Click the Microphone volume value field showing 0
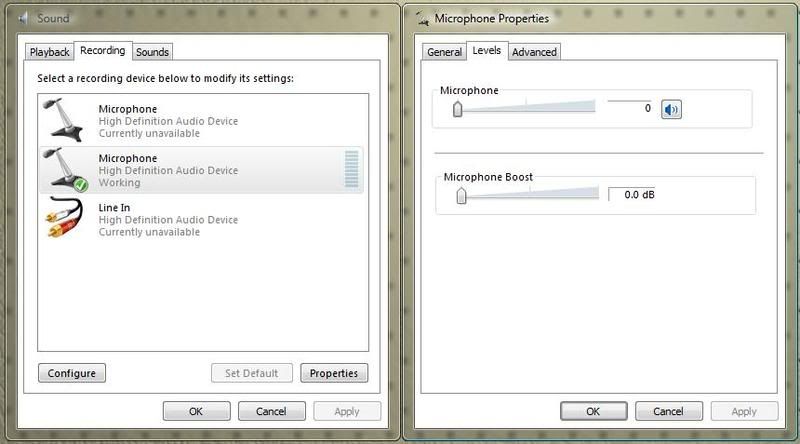Viewport: 800px width, 444px height. tap(630, 108)
